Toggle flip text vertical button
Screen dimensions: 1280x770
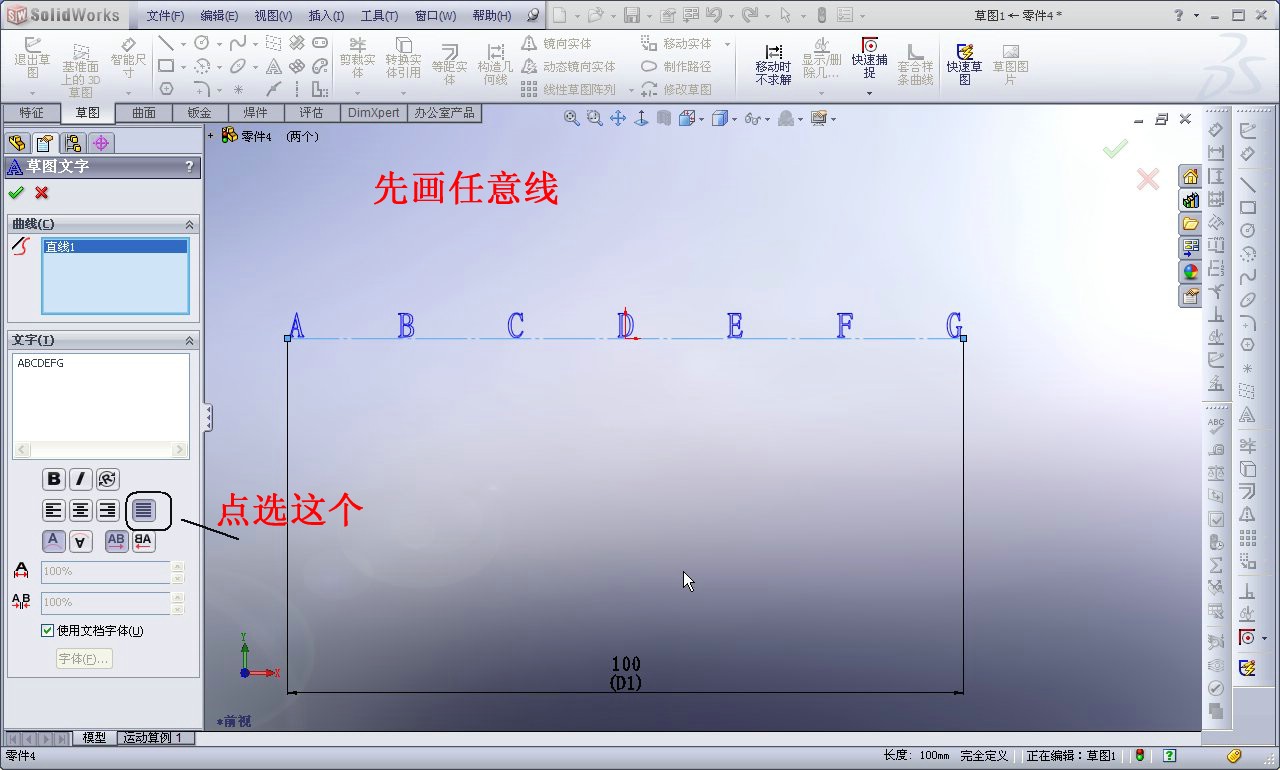(x=54, y=542)
